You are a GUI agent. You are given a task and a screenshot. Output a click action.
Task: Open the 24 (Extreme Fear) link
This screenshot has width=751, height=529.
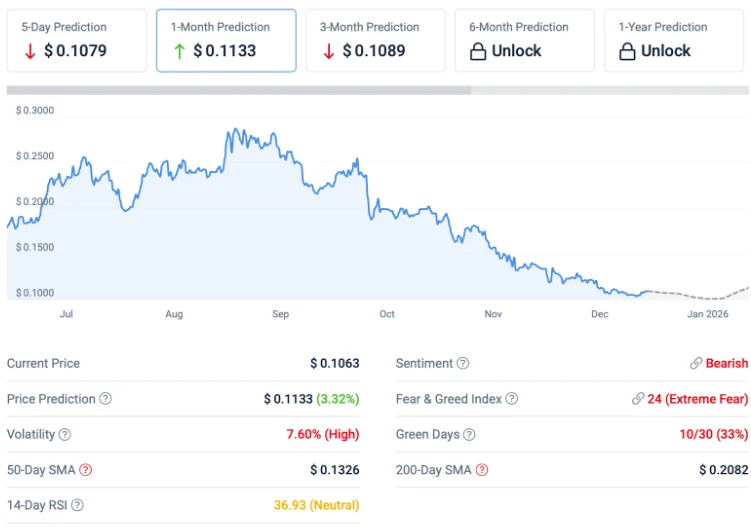pos(690,399)
